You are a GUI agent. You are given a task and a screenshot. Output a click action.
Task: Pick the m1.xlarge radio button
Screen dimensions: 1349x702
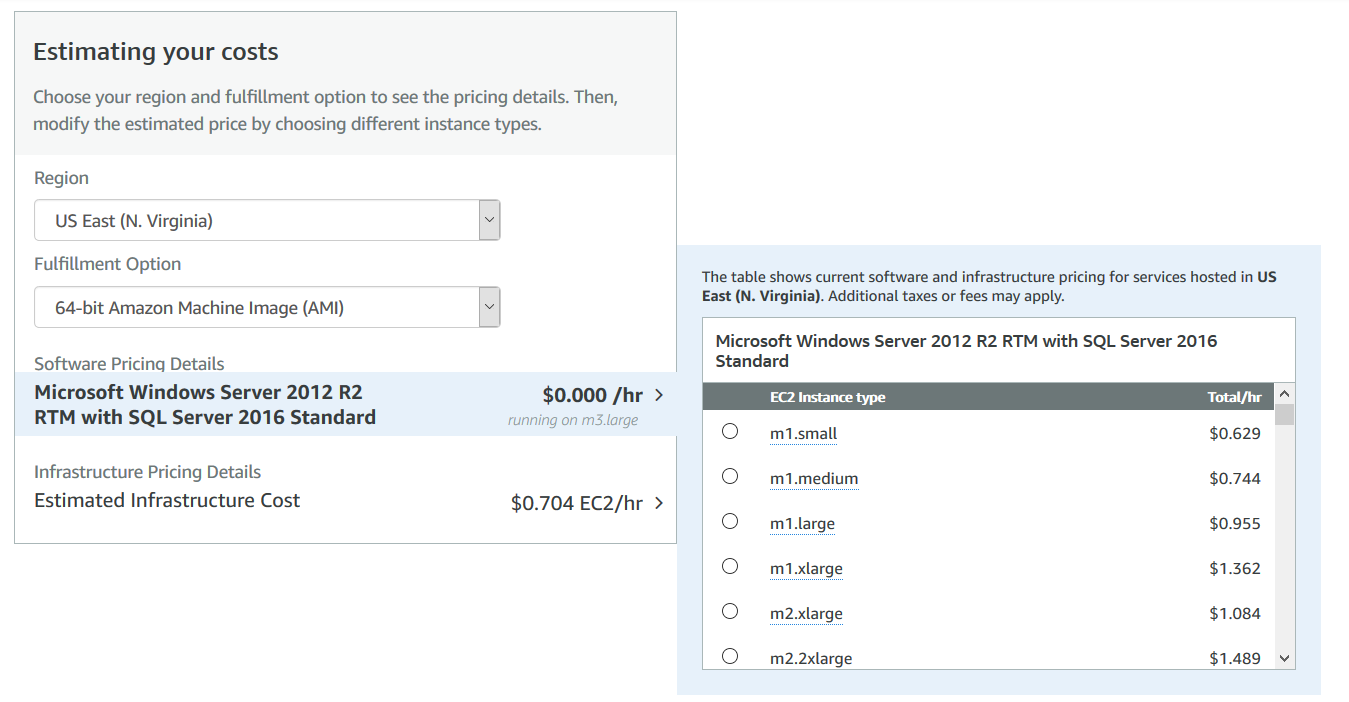tap(730, 566)
